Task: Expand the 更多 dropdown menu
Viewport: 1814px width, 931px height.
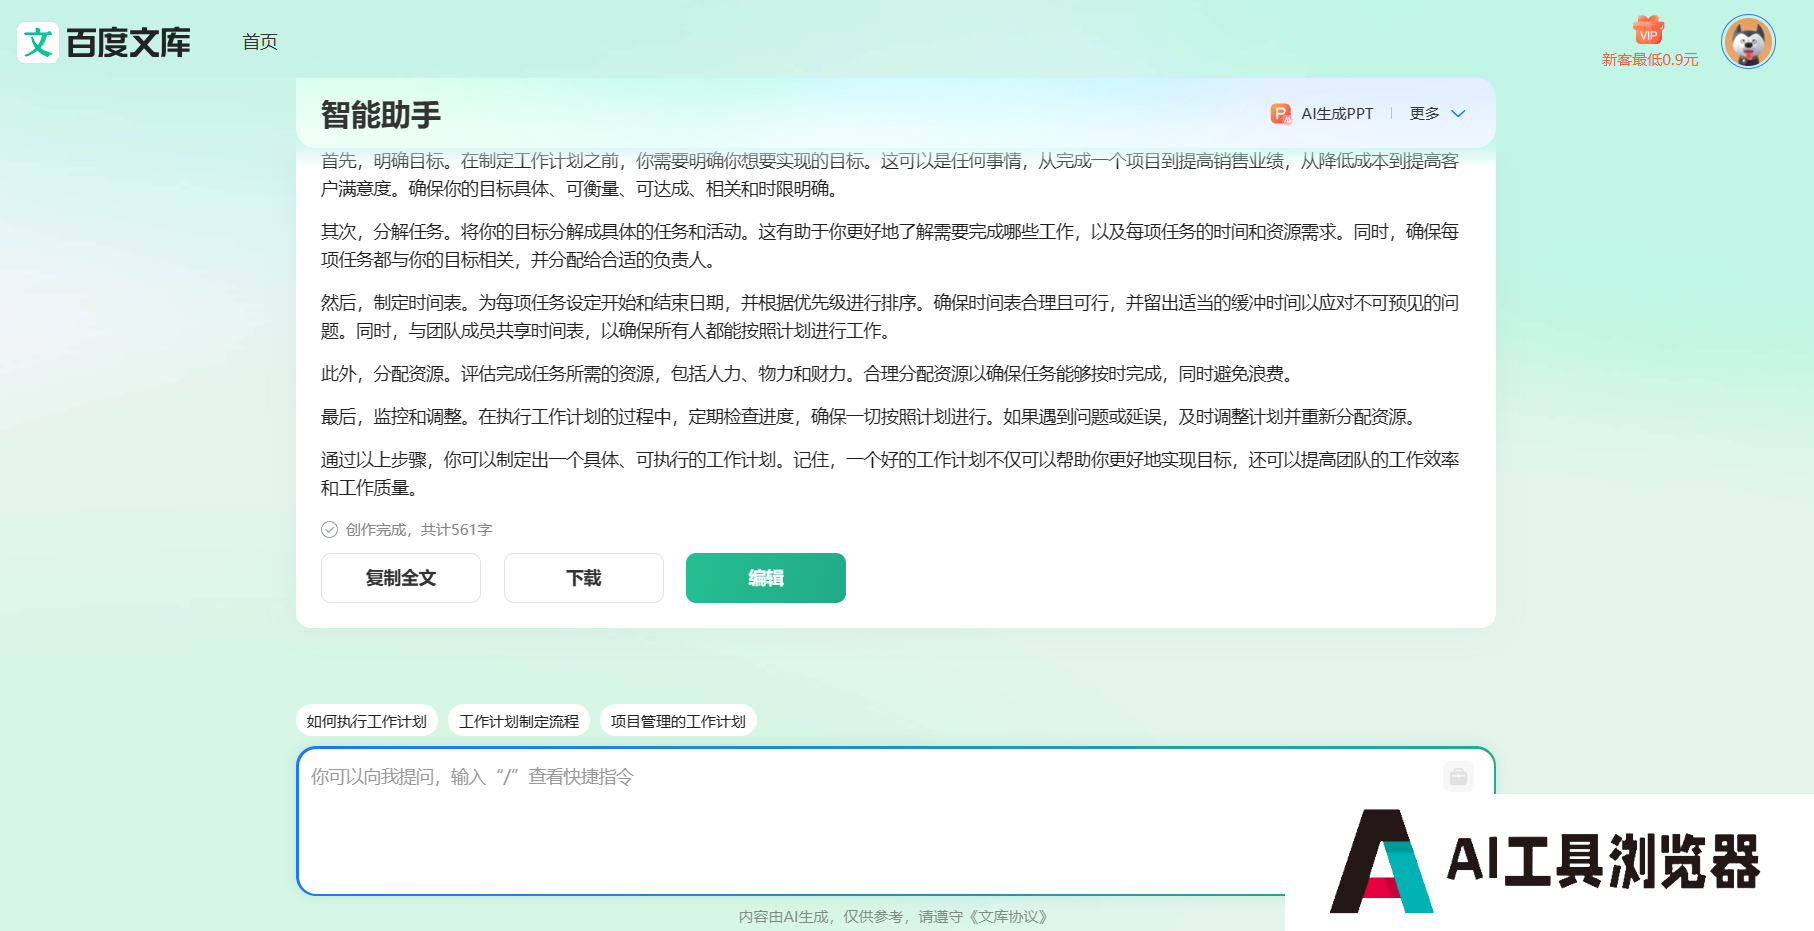Action: click(x=1437, y=114)
